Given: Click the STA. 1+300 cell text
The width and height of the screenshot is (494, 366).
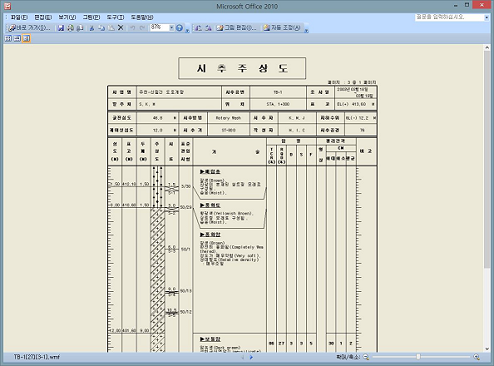Looking at the screenshot, I should click(278, 104).
